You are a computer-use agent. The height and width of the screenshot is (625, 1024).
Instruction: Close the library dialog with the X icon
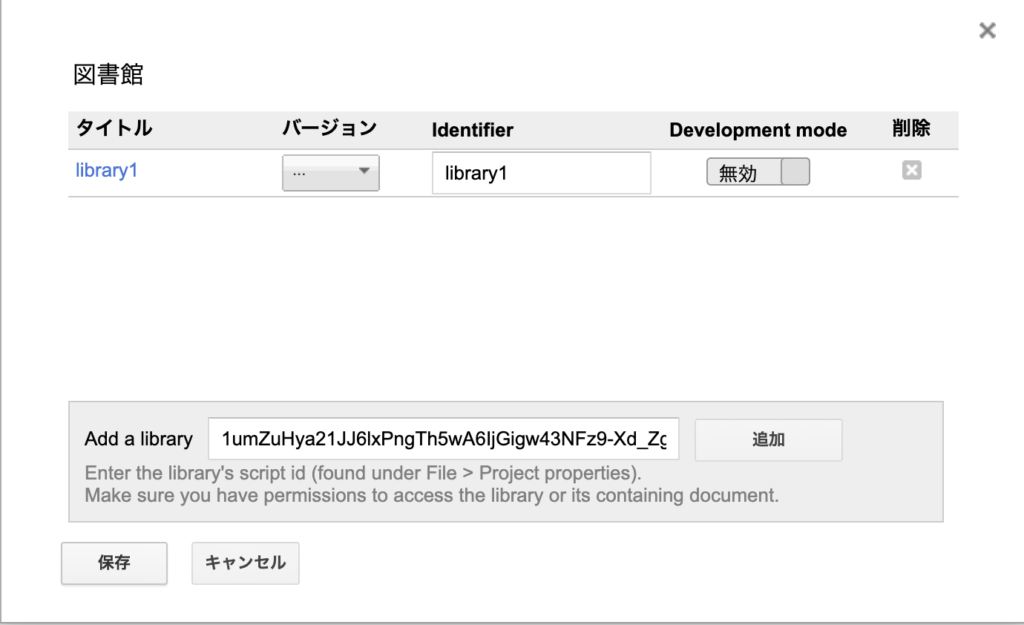[987, 31]
